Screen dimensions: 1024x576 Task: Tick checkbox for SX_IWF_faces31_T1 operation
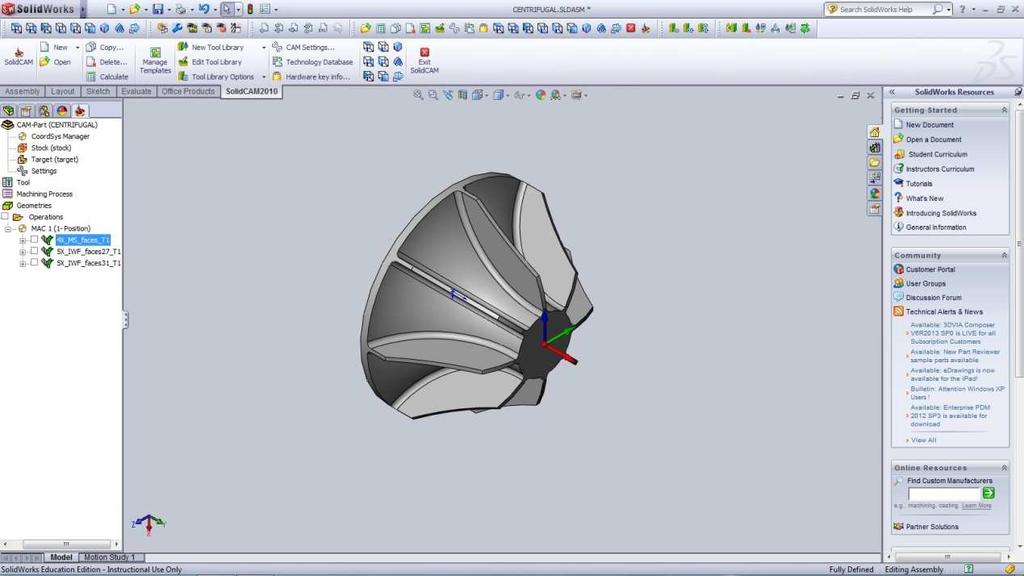click(34, 263)
